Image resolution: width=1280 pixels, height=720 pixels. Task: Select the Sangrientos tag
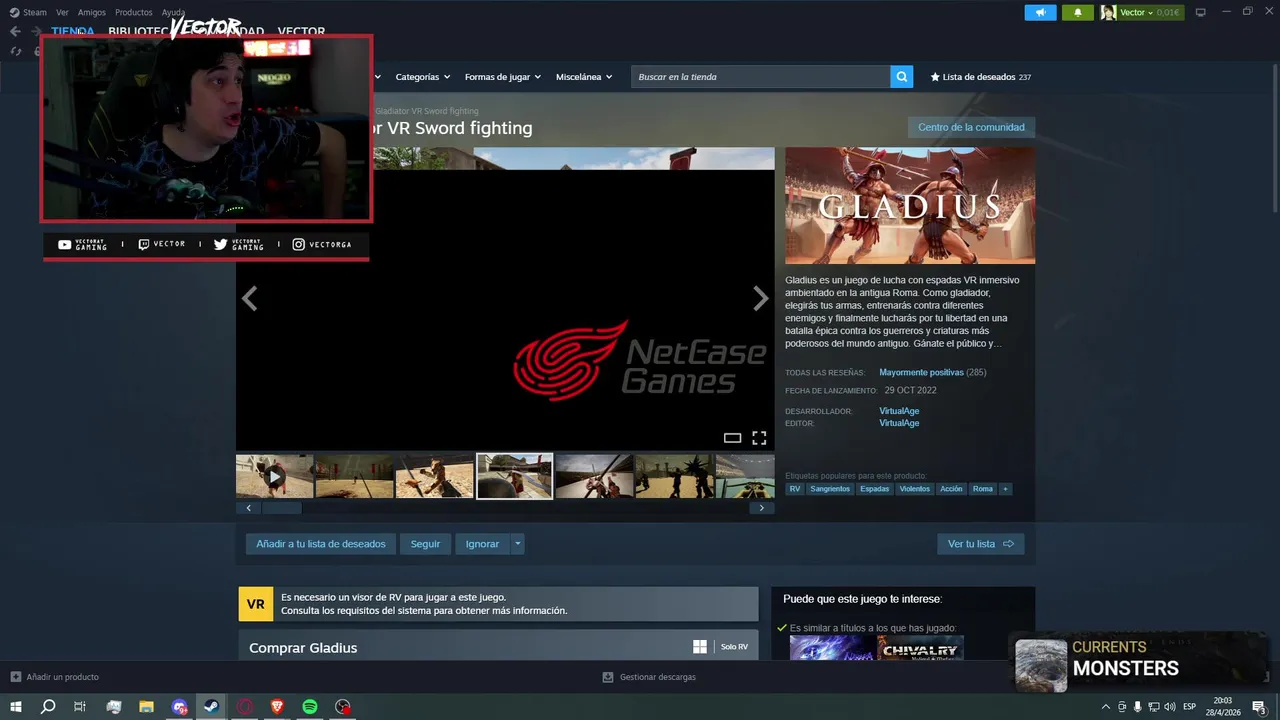[830, 489]
